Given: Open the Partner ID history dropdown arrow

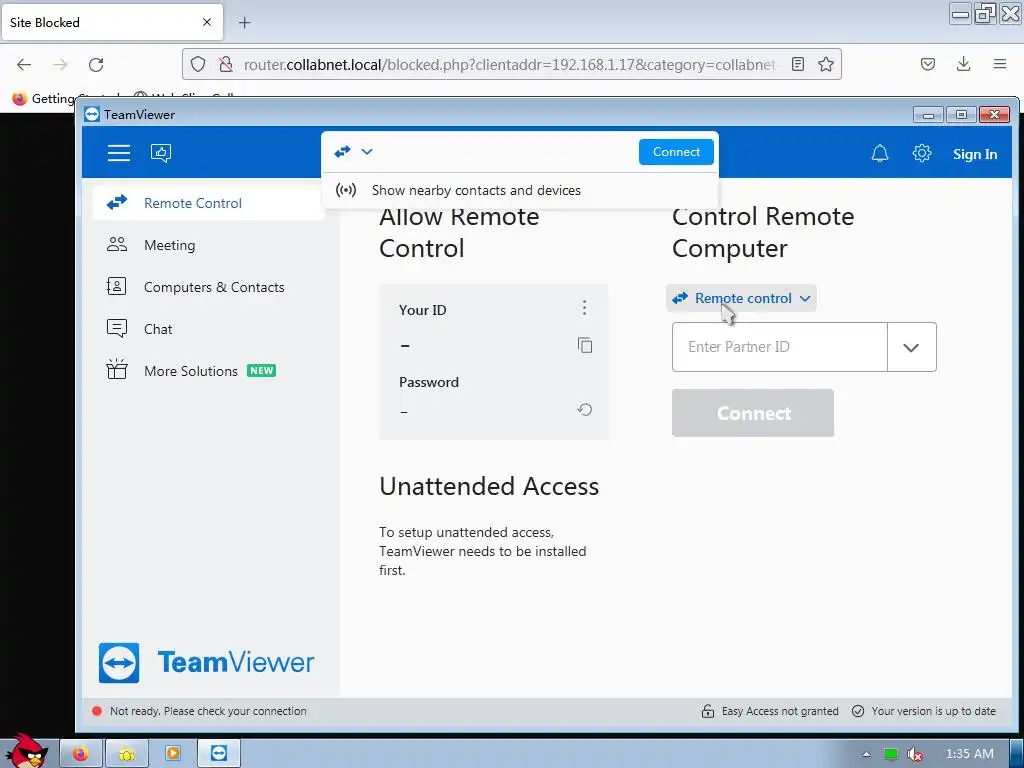Looking at the screenshot, I should point(911,347).
